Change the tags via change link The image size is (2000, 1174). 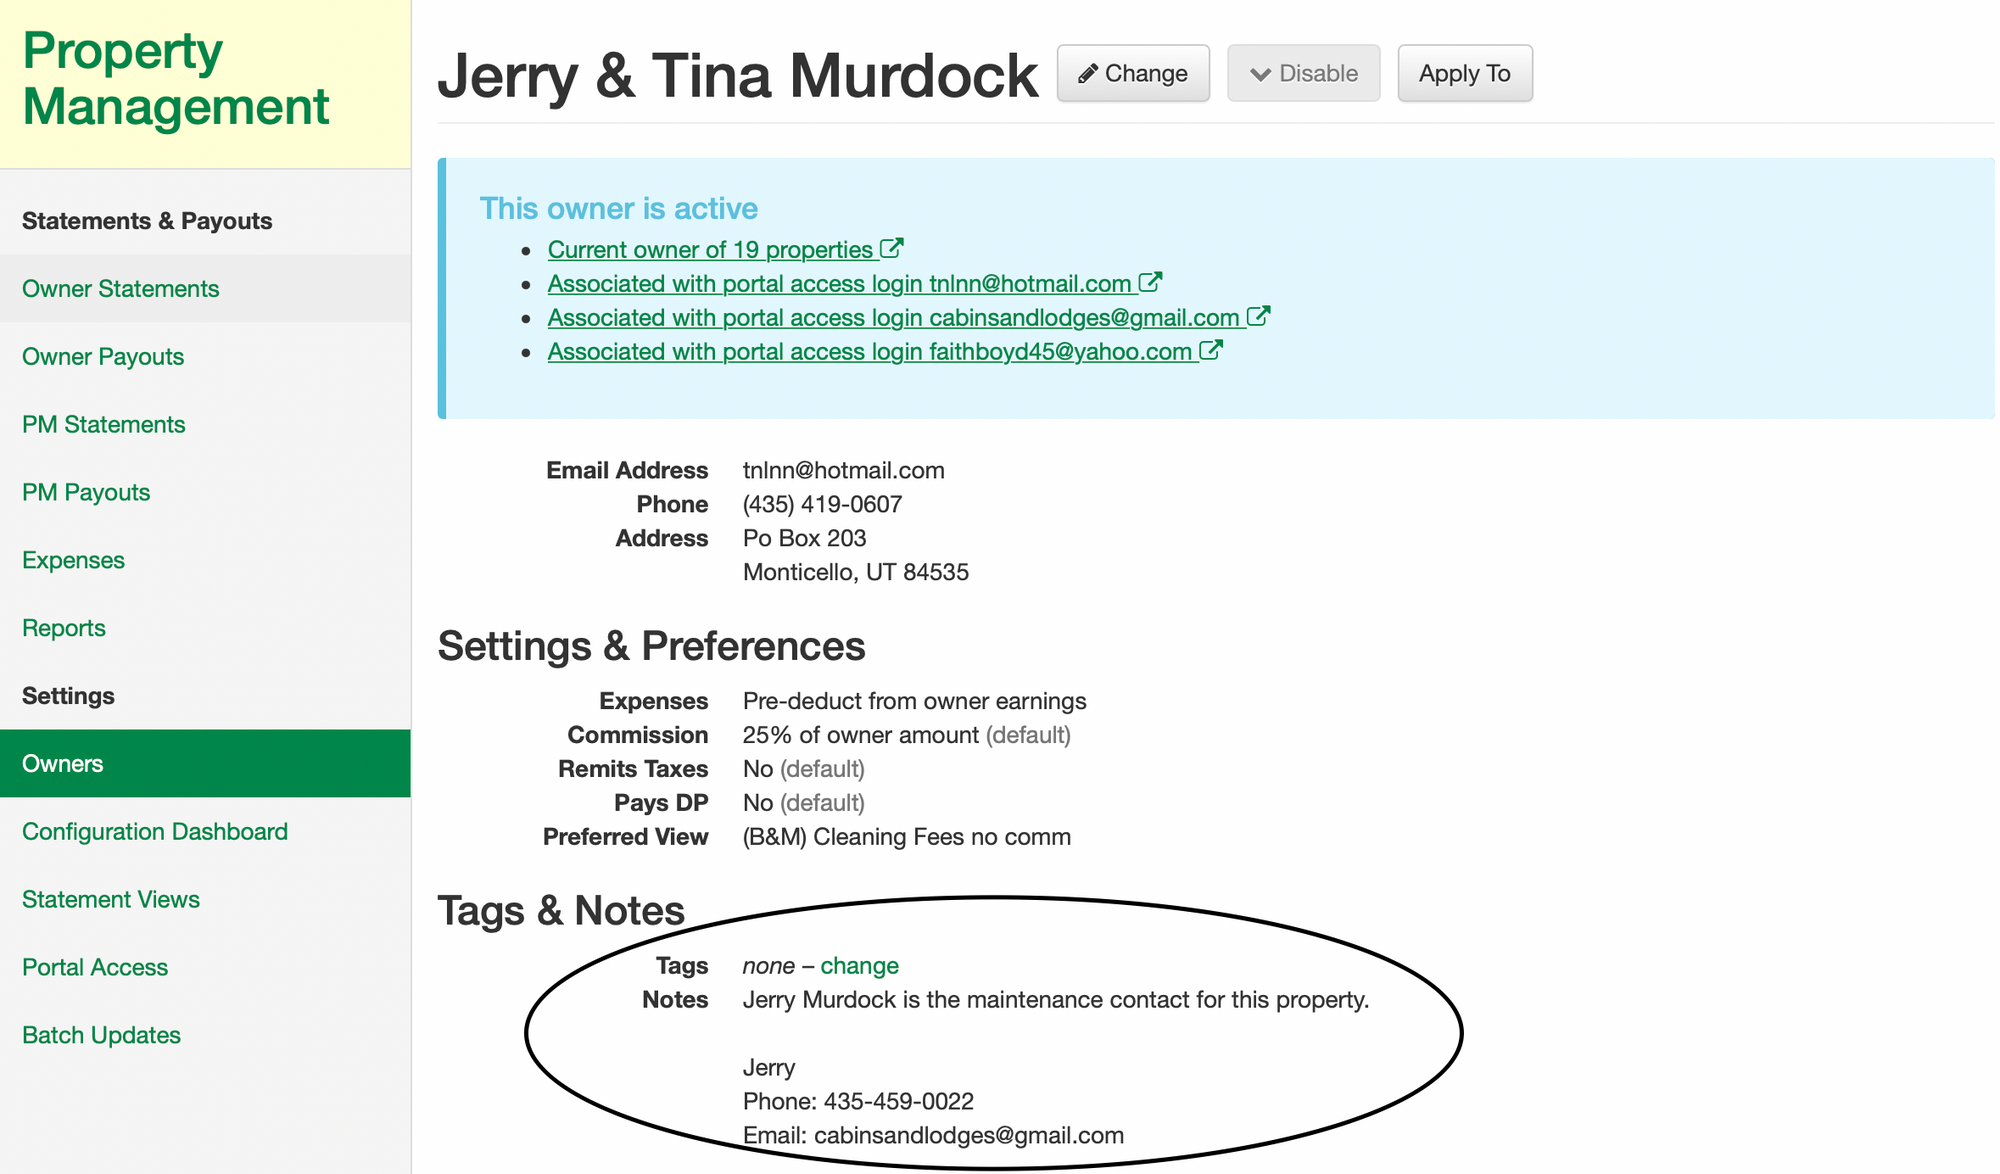coord(859,966)
